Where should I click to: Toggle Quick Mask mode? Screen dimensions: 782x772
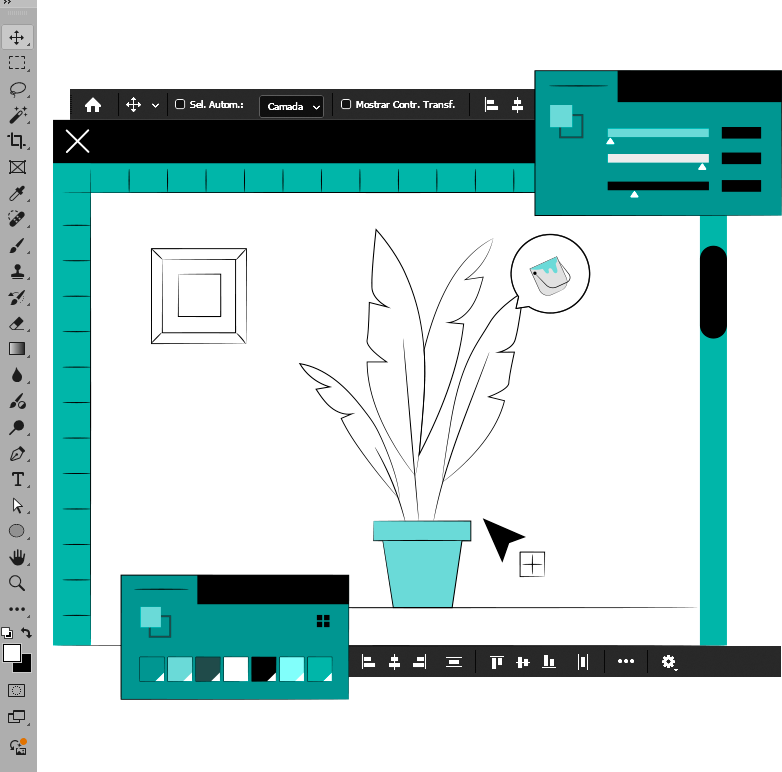pyautogui.click(x=16, y=691)
